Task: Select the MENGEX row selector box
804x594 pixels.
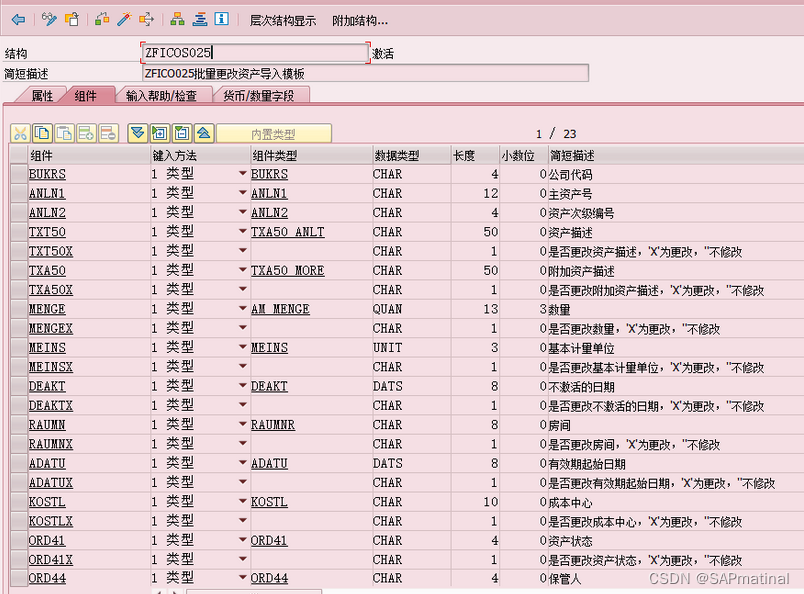Action: click(x=19, y=328)
